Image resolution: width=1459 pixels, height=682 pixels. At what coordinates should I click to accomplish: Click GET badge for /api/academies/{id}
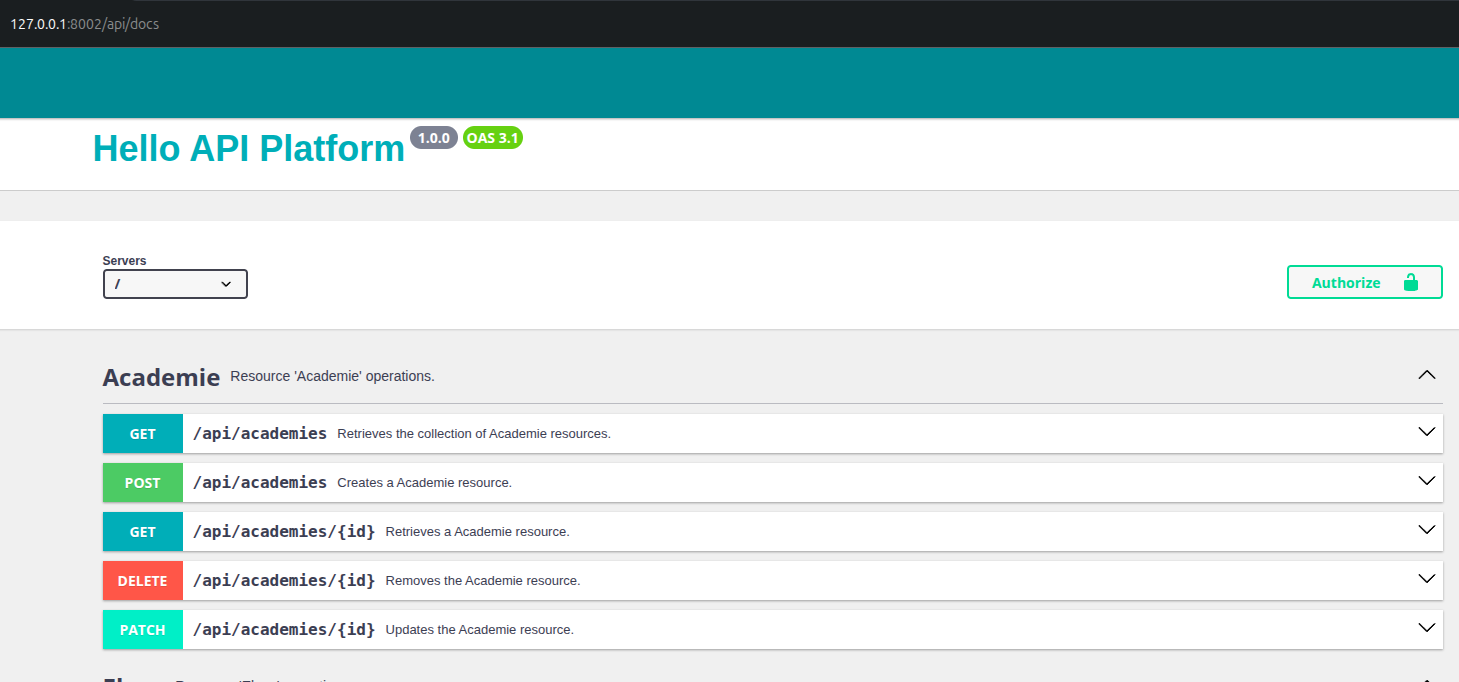pyautogui.click(x=143, y=532)
